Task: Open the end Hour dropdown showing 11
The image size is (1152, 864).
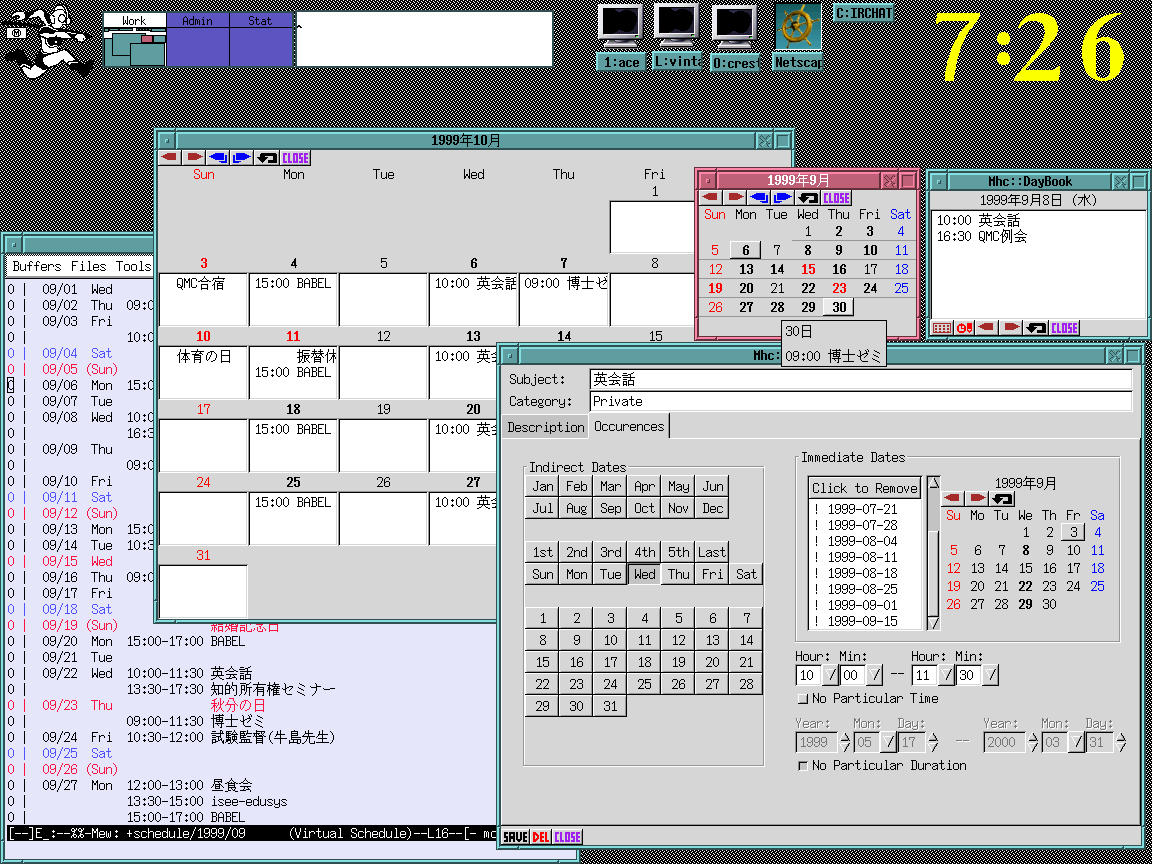Action: (946, 674)
